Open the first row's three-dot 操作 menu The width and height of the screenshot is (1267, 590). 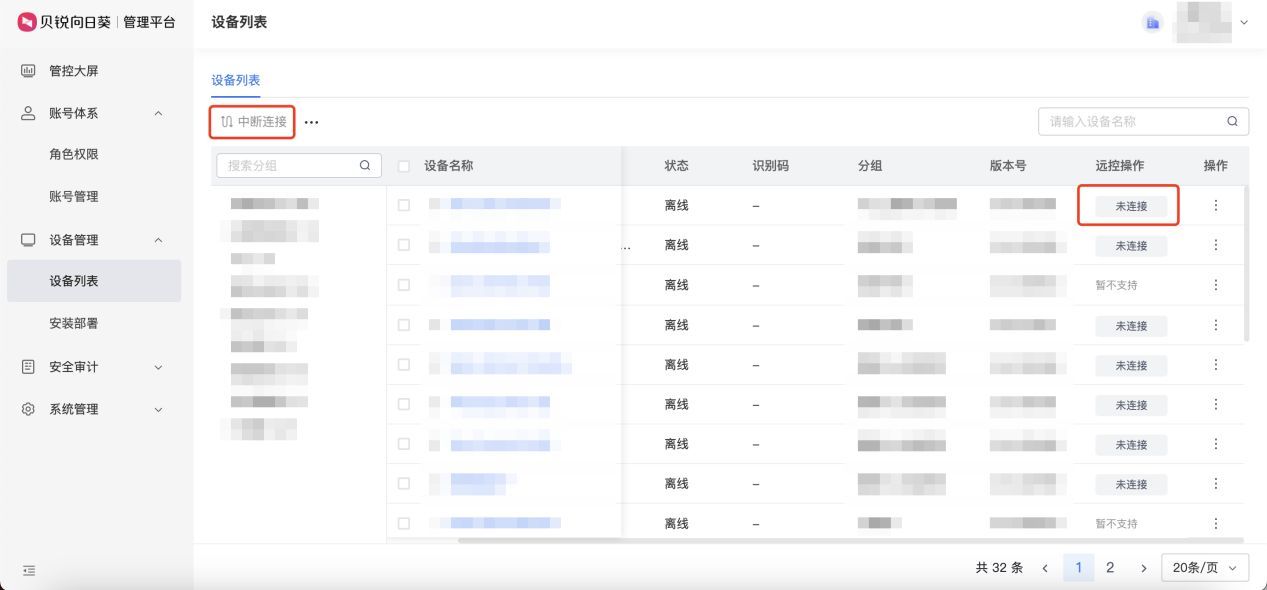click(1216, 205)
